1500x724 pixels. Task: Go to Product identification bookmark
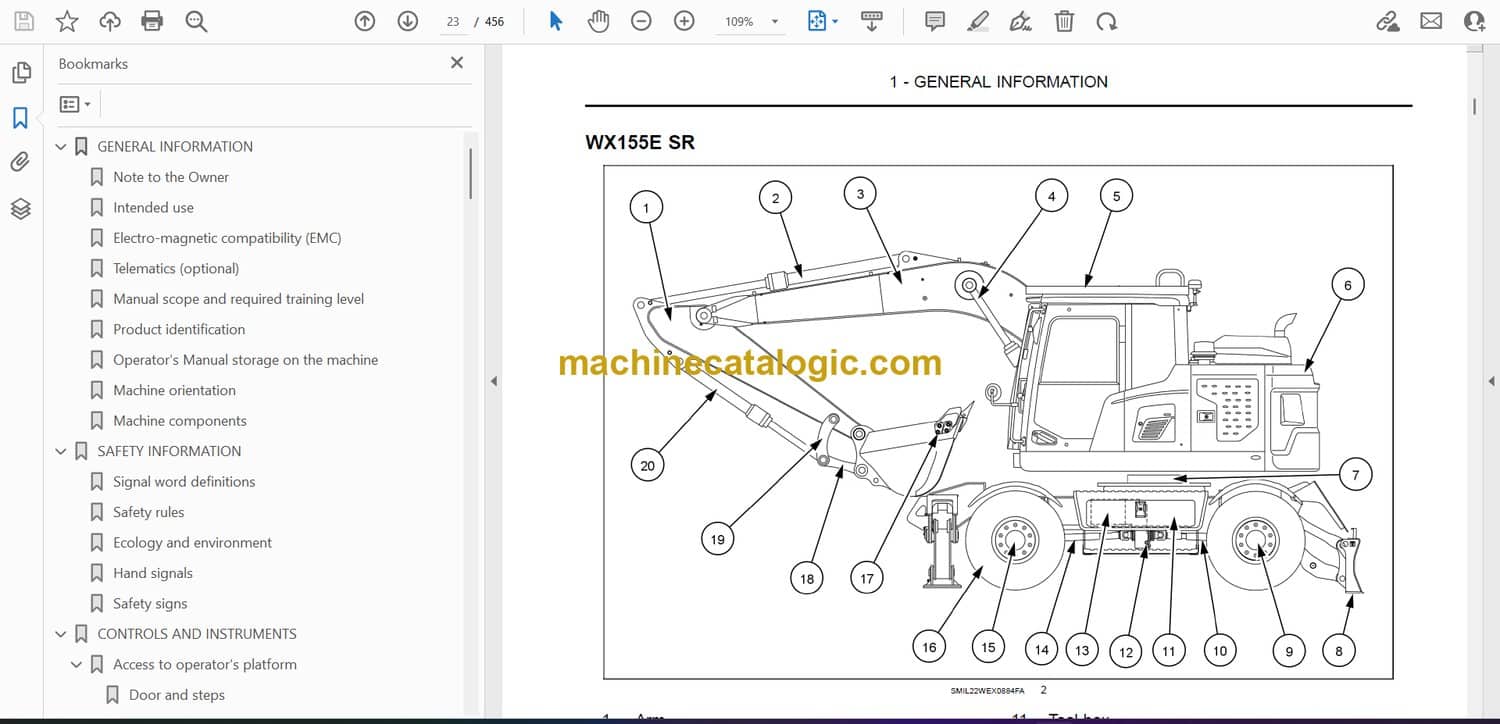(179, 329)
